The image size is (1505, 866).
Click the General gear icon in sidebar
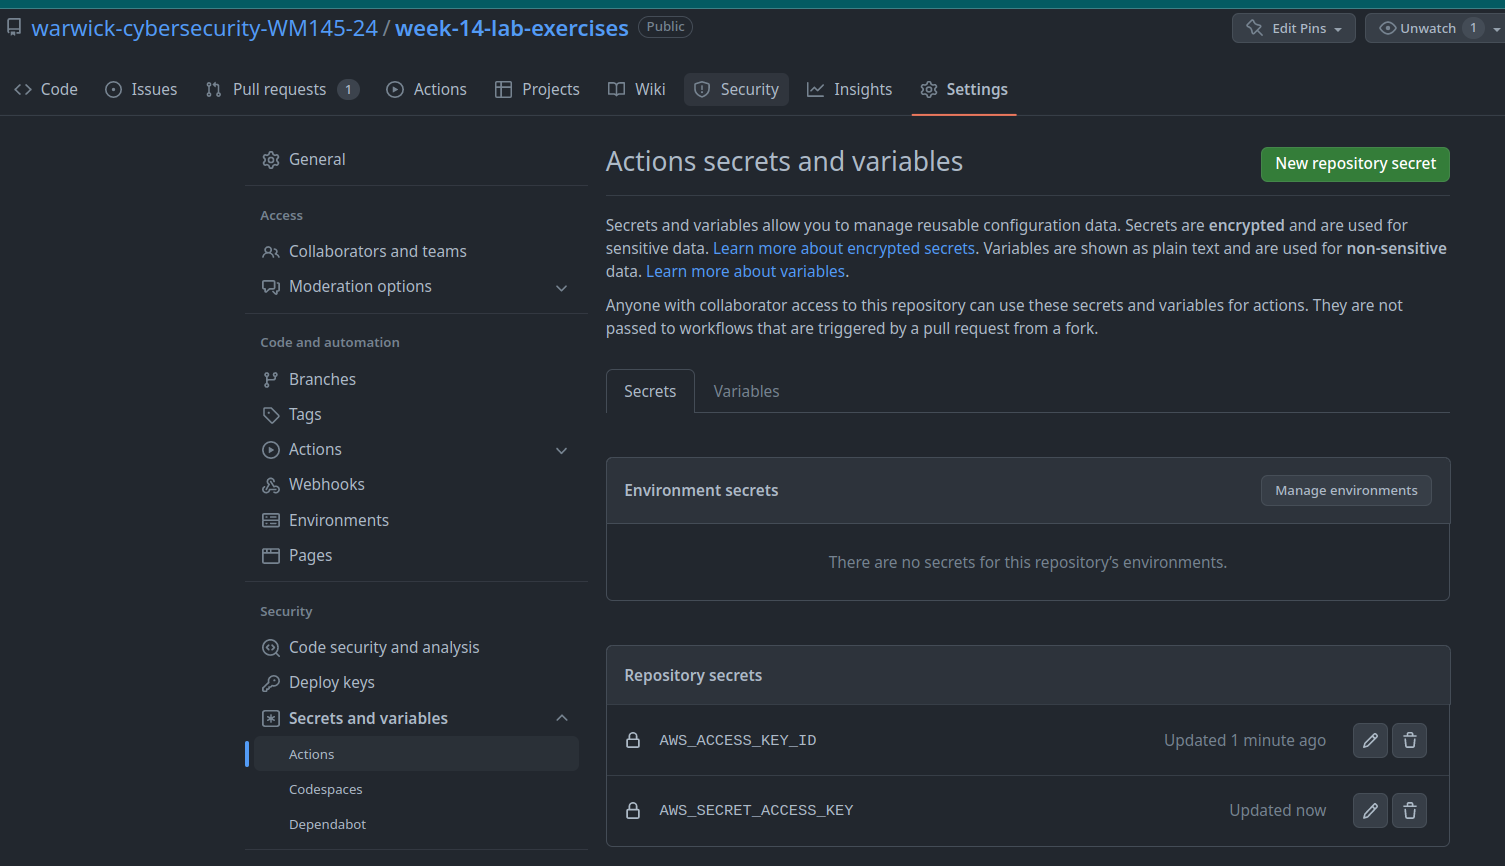coord(271,160)
